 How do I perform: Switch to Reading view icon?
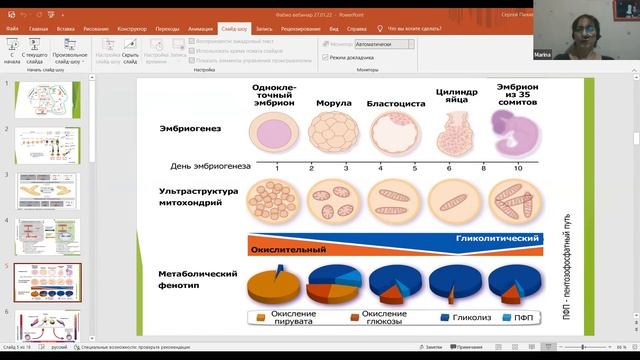click(531, 347)
